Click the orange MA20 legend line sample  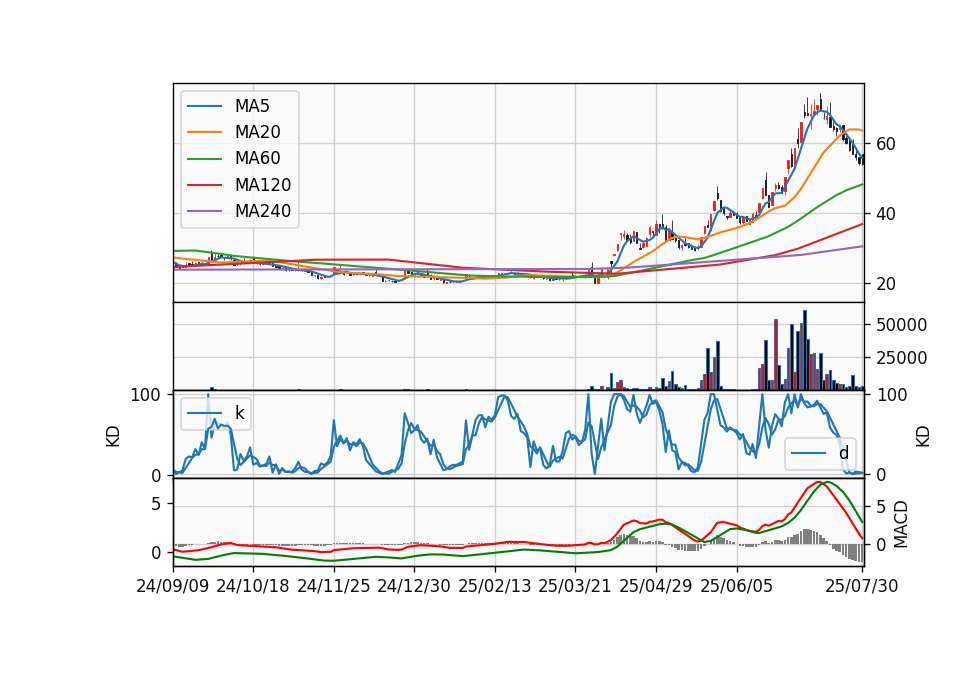204,132
